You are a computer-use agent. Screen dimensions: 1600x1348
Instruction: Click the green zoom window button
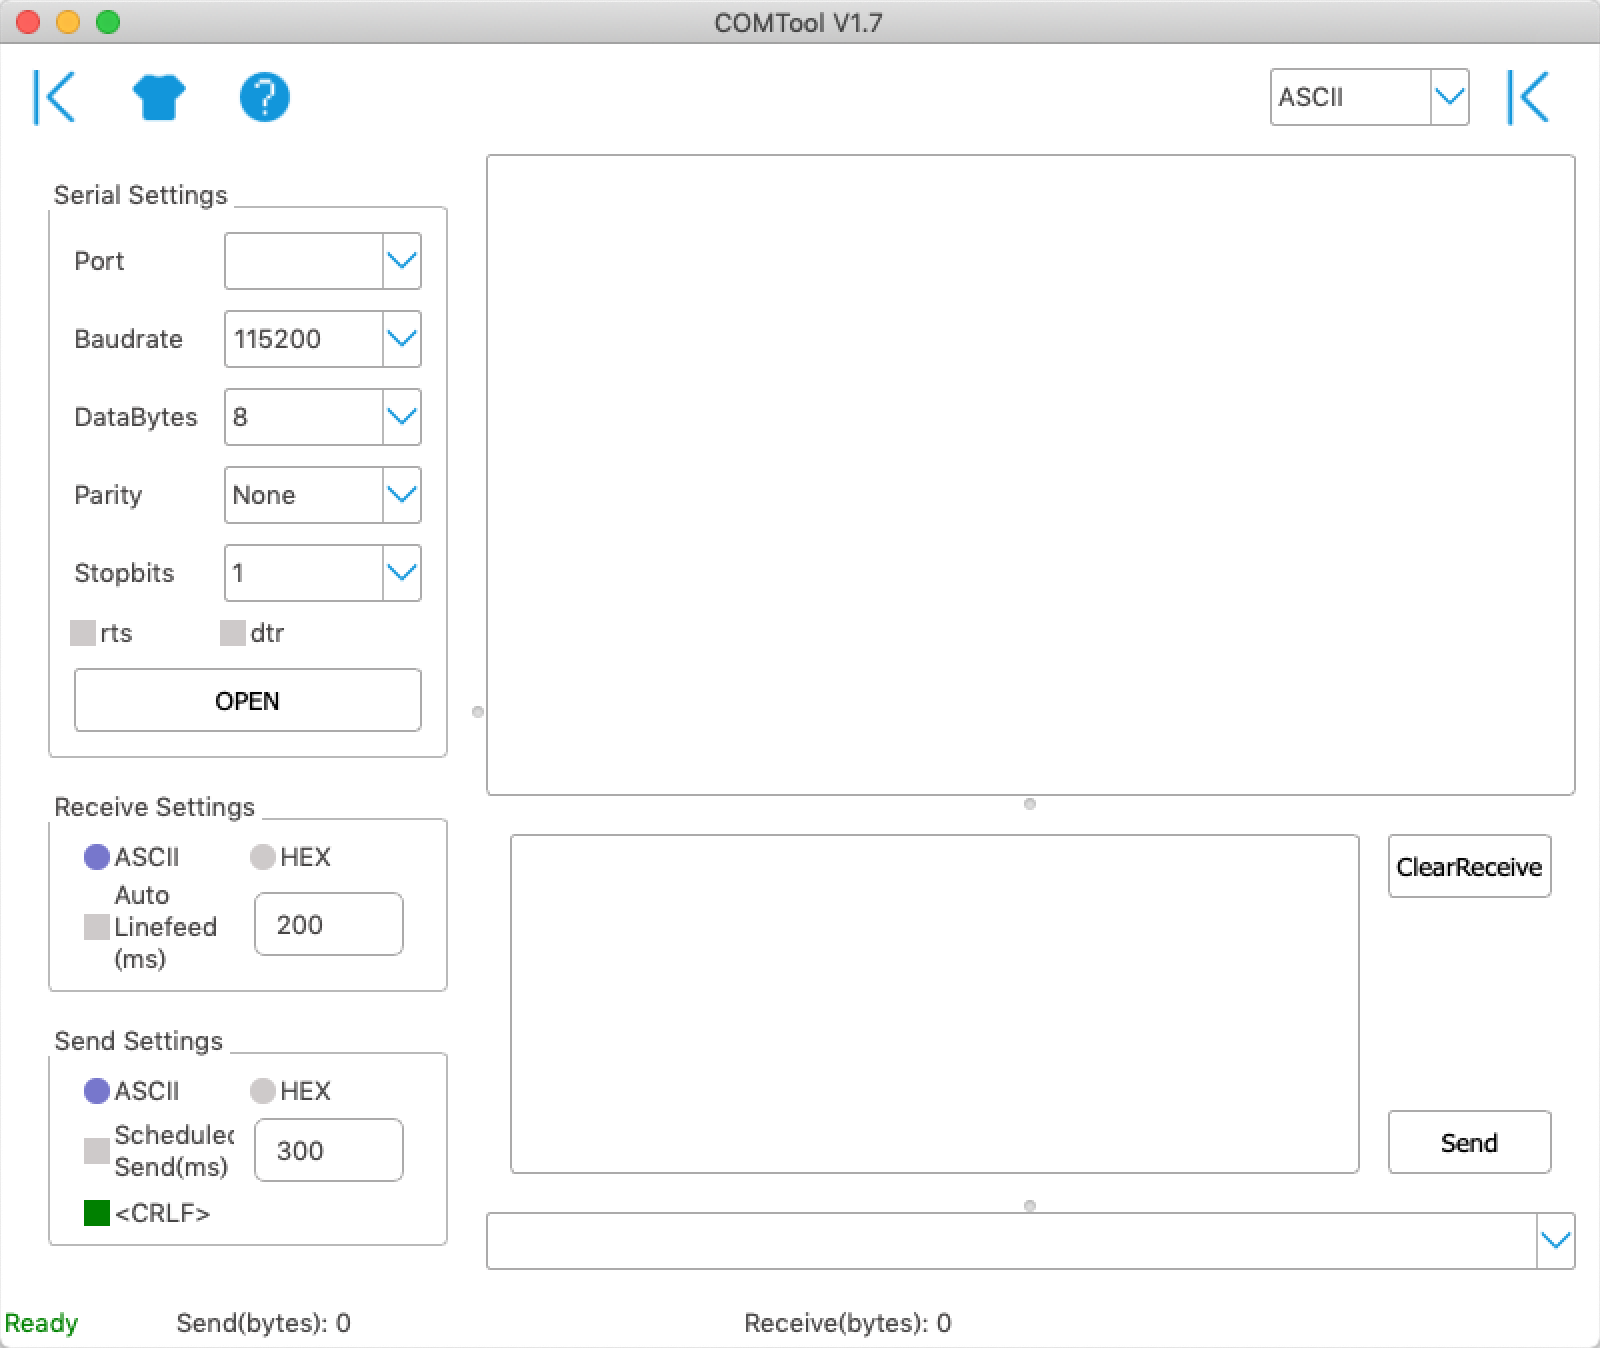[108, 22]
